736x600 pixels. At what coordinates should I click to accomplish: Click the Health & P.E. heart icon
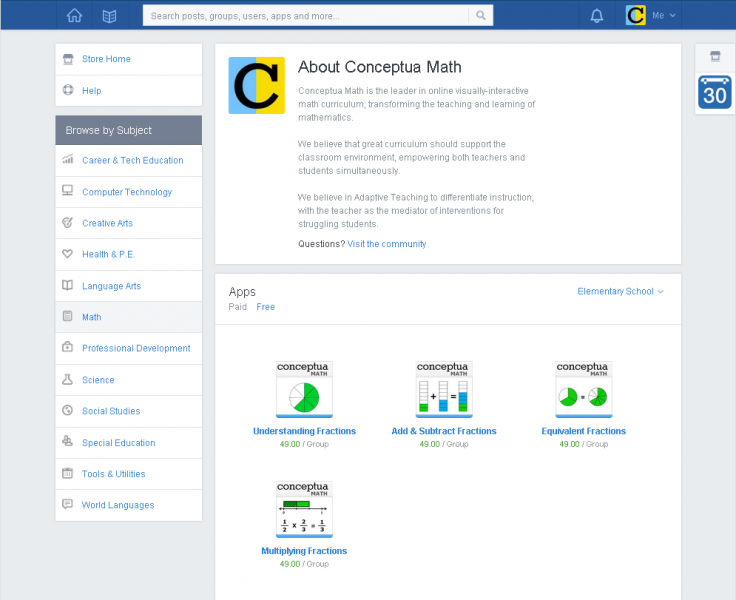[68, 254]
